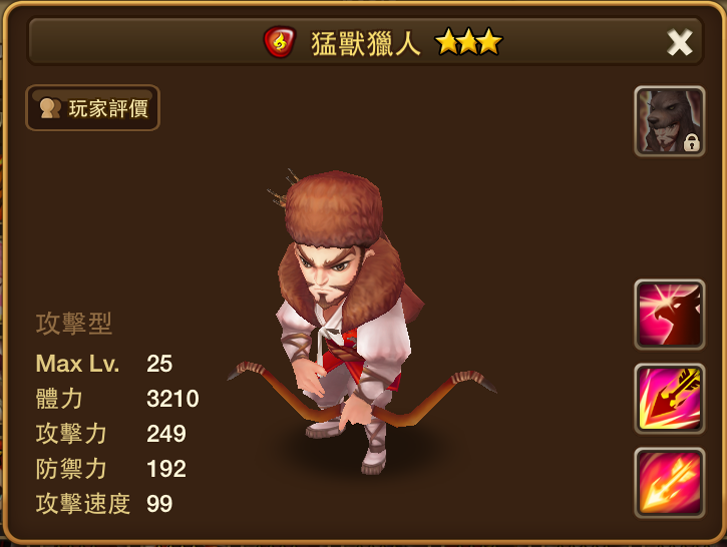Viewport: 727px width, 547px height.
Task: Click the 攻擊速度 99 stat row
Action: (x=104, y=503)
